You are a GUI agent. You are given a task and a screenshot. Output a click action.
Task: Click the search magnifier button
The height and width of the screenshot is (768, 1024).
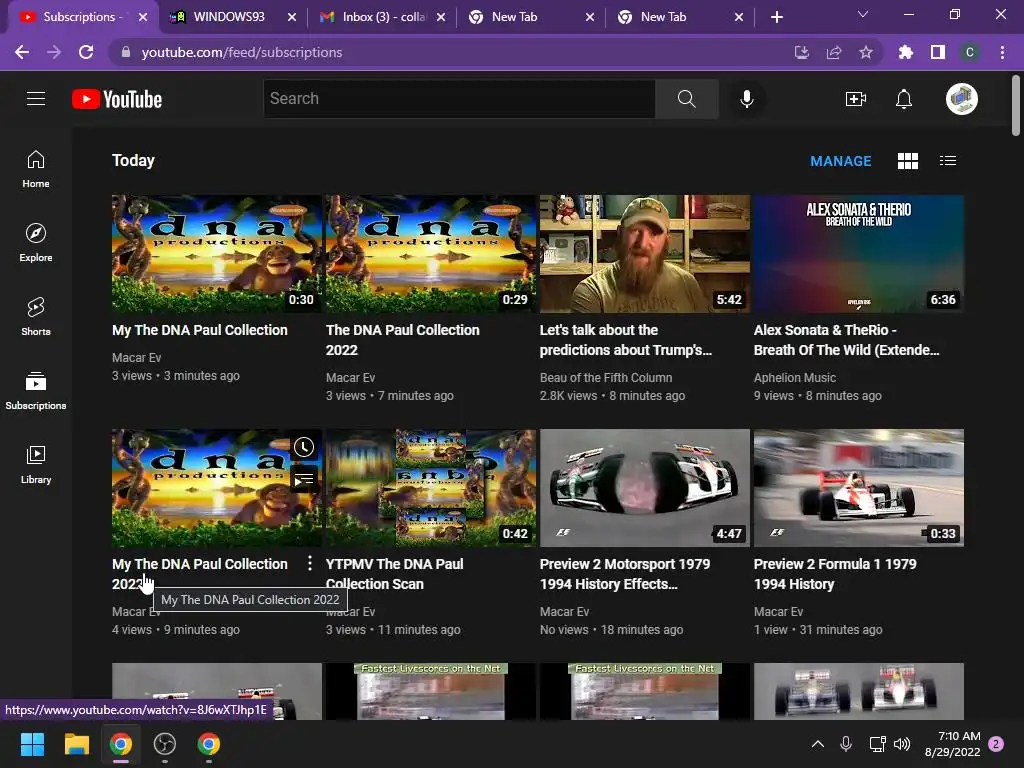686,99
